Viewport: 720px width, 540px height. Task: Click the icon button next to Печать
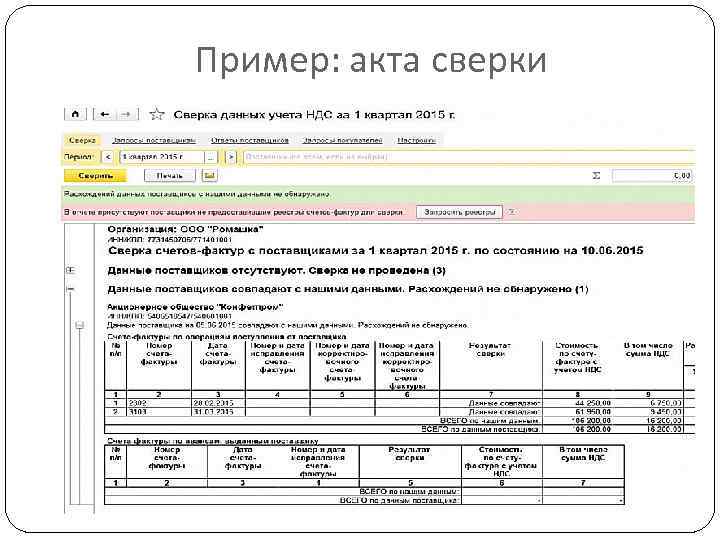pyautogui.click(x=209, y=175)
